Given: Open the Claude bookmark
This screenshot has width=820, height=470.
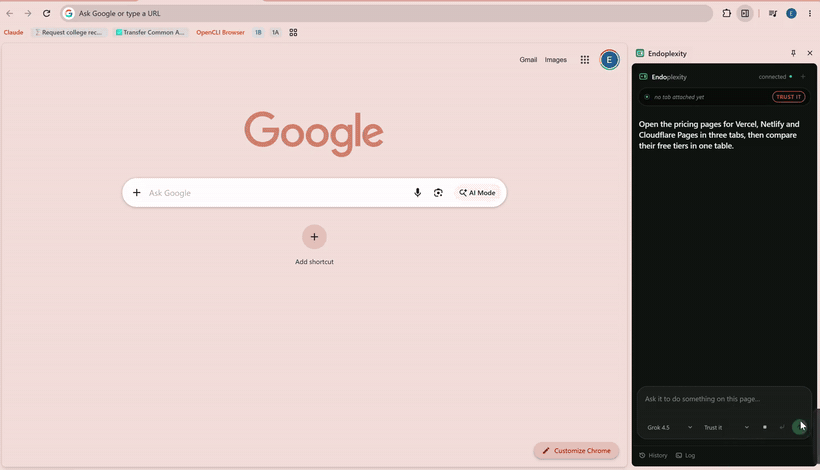Looking at the screenshot, I should pos(14,32).
